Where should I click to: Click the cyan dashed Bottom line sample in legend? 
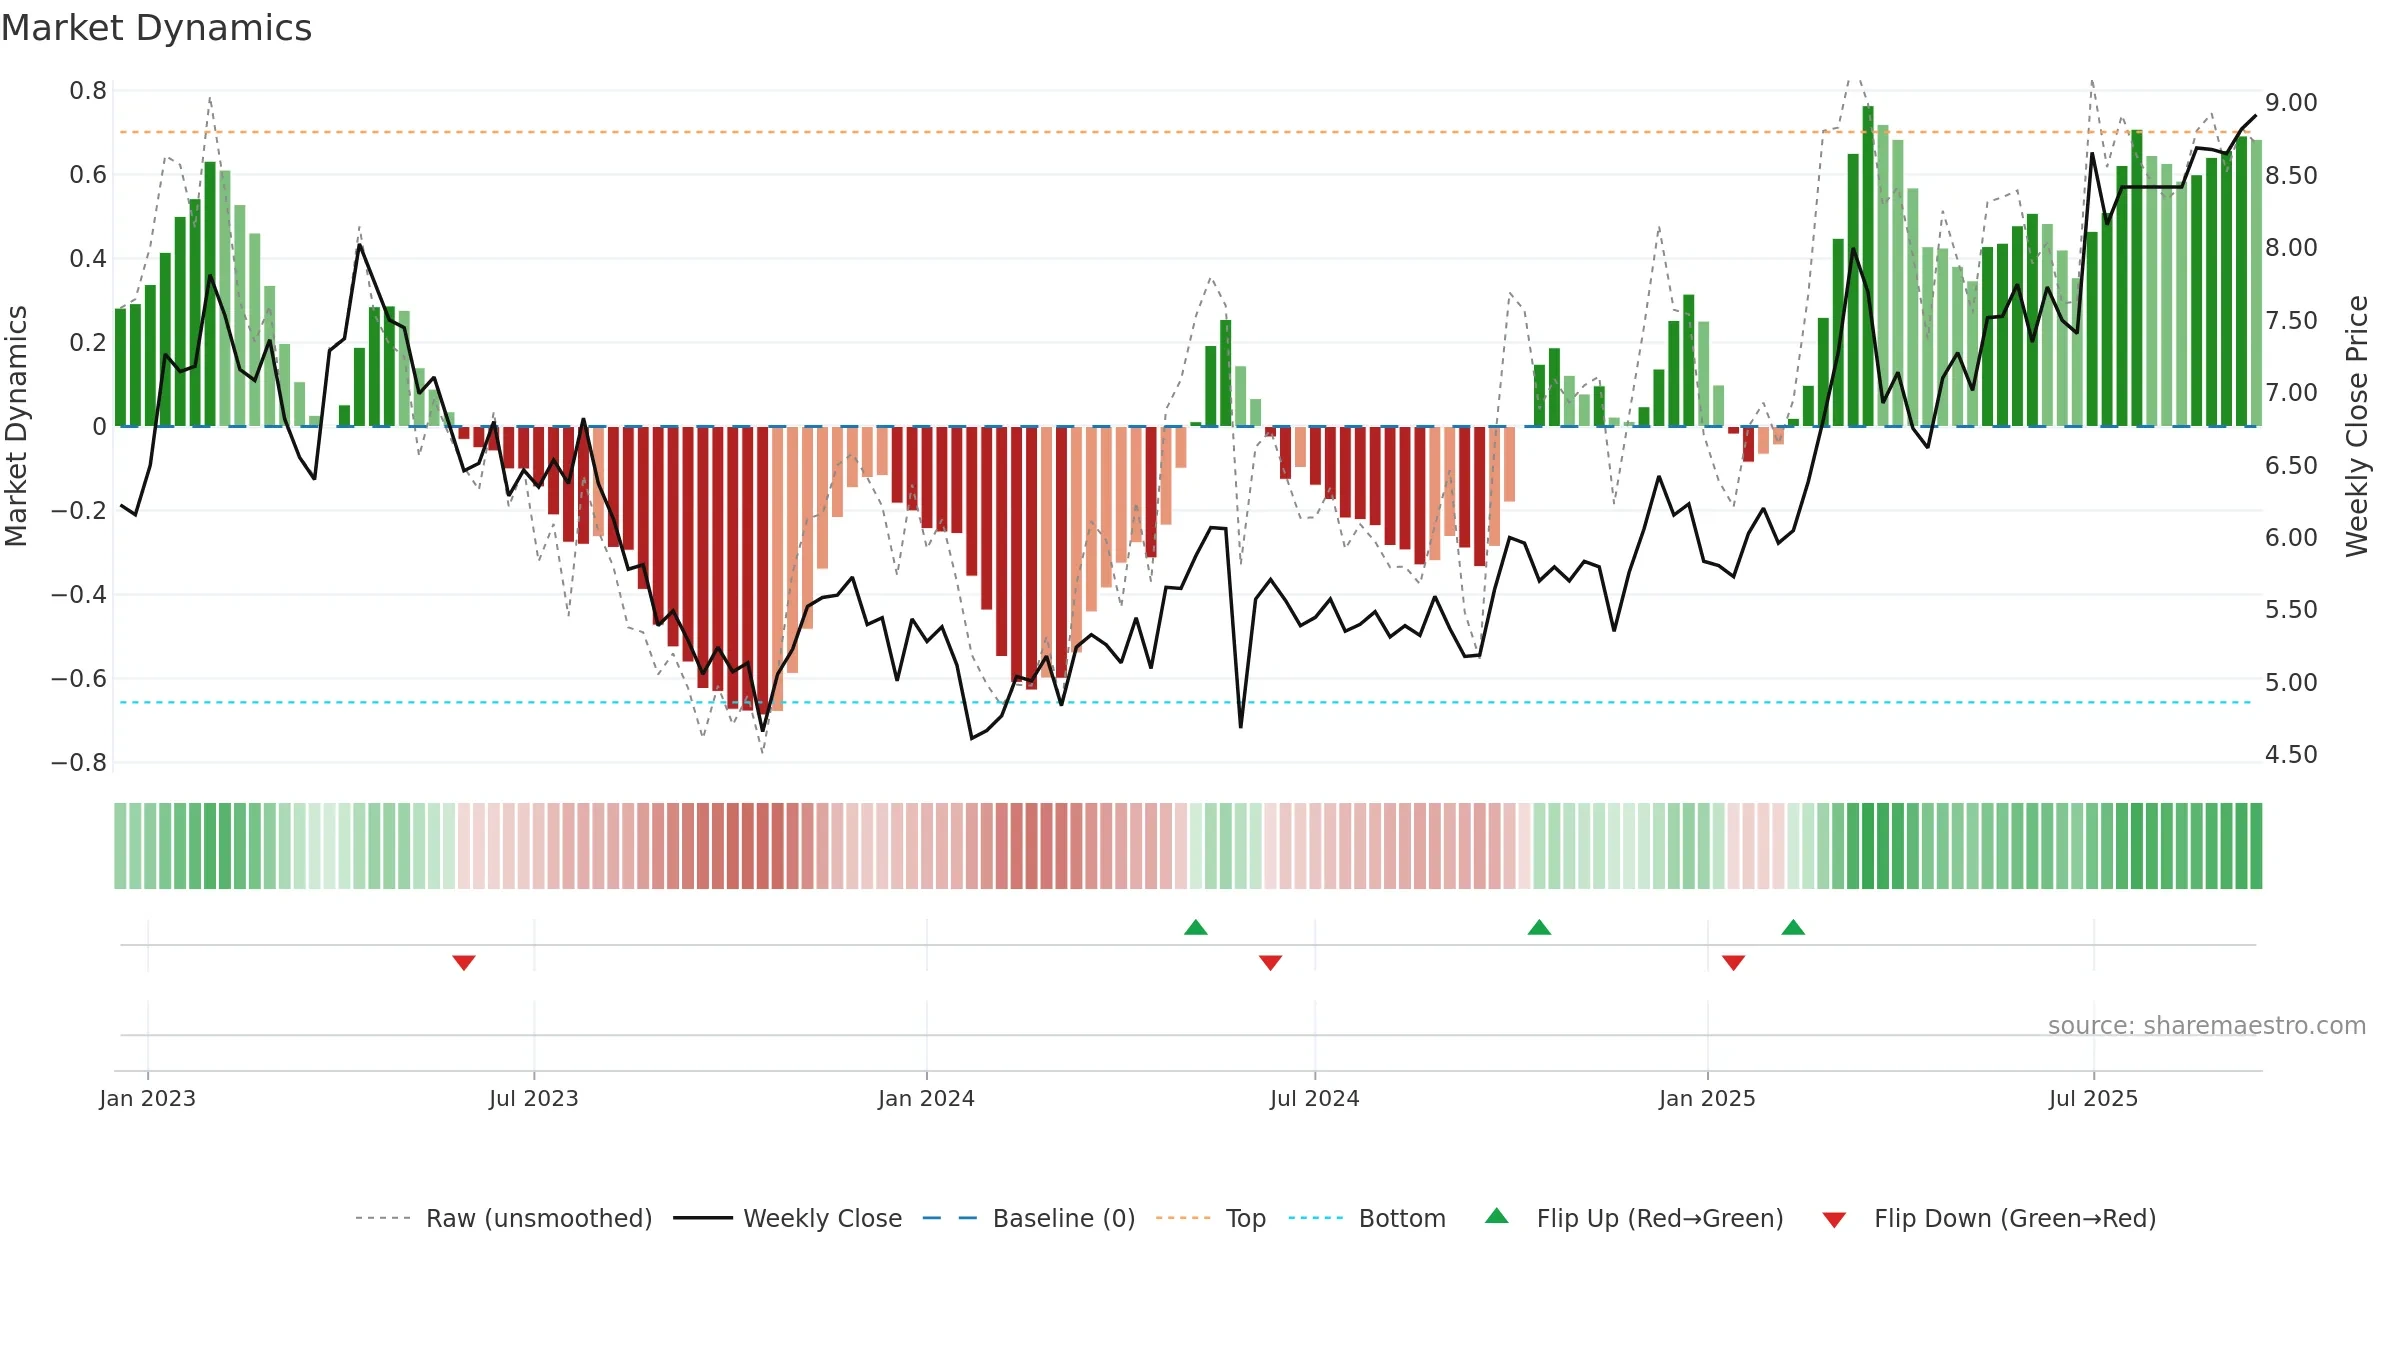[1316, 1218]
